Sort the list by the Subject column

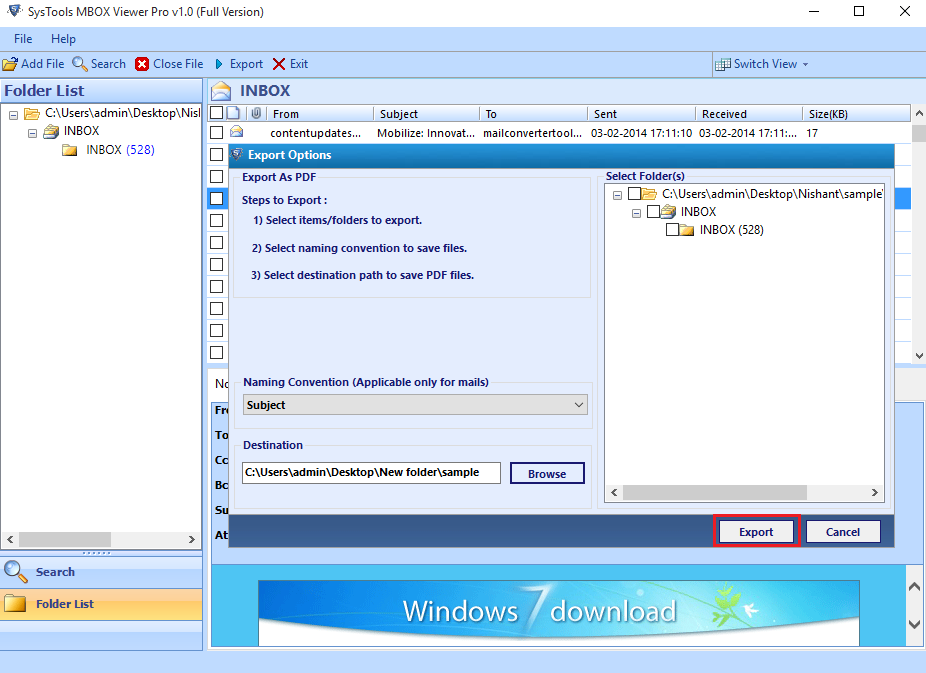pyautogui.click(x=426, y=113)
